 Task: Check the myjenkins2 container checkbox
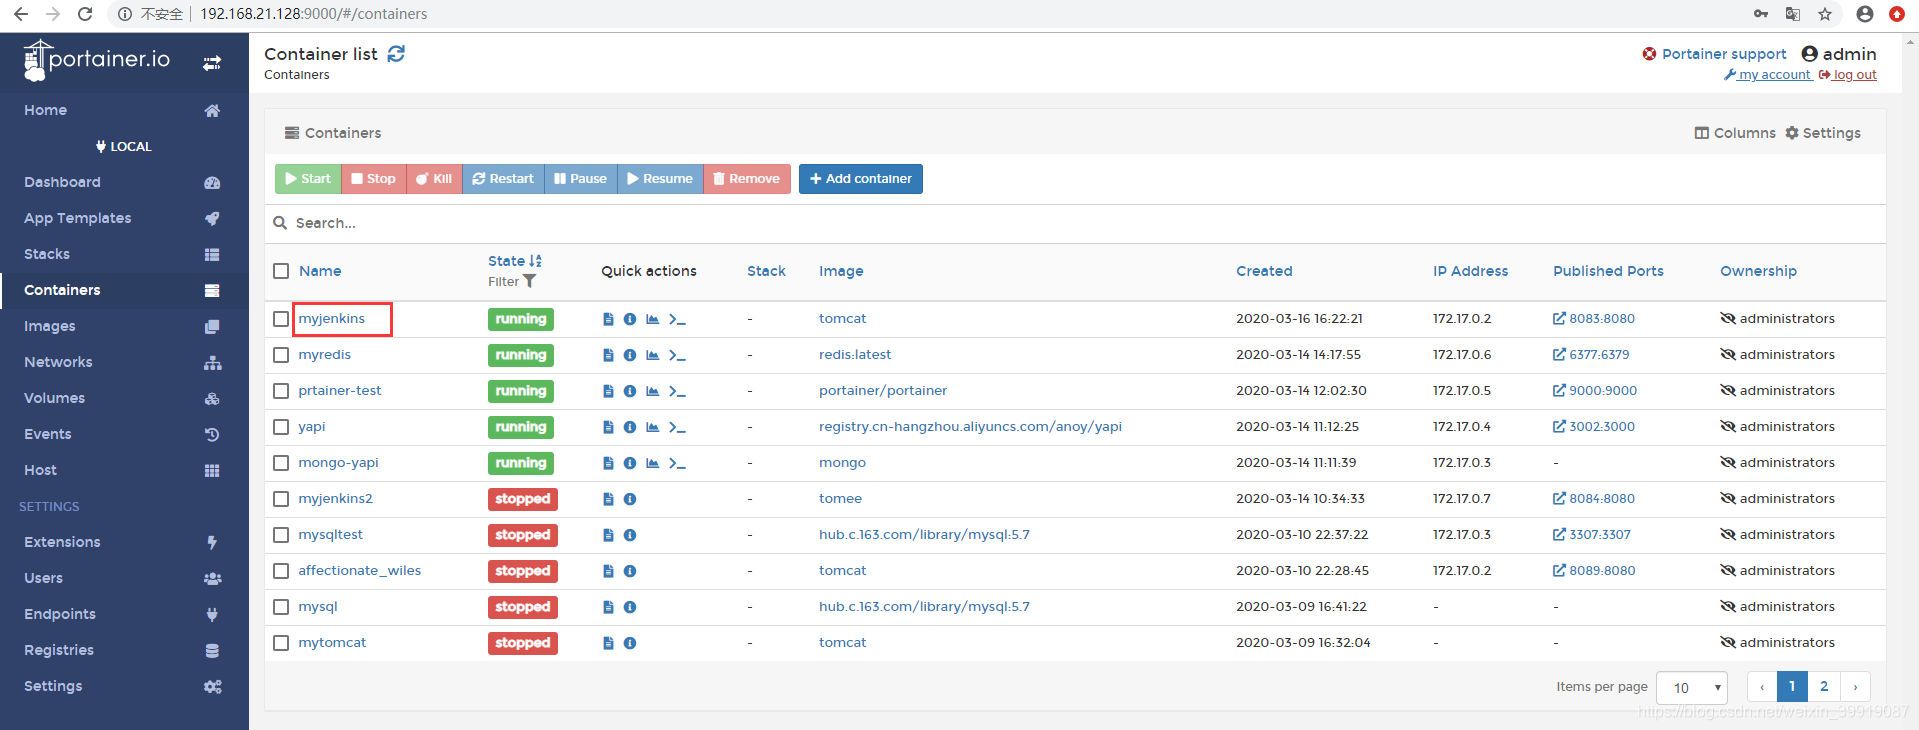(281, 499)
